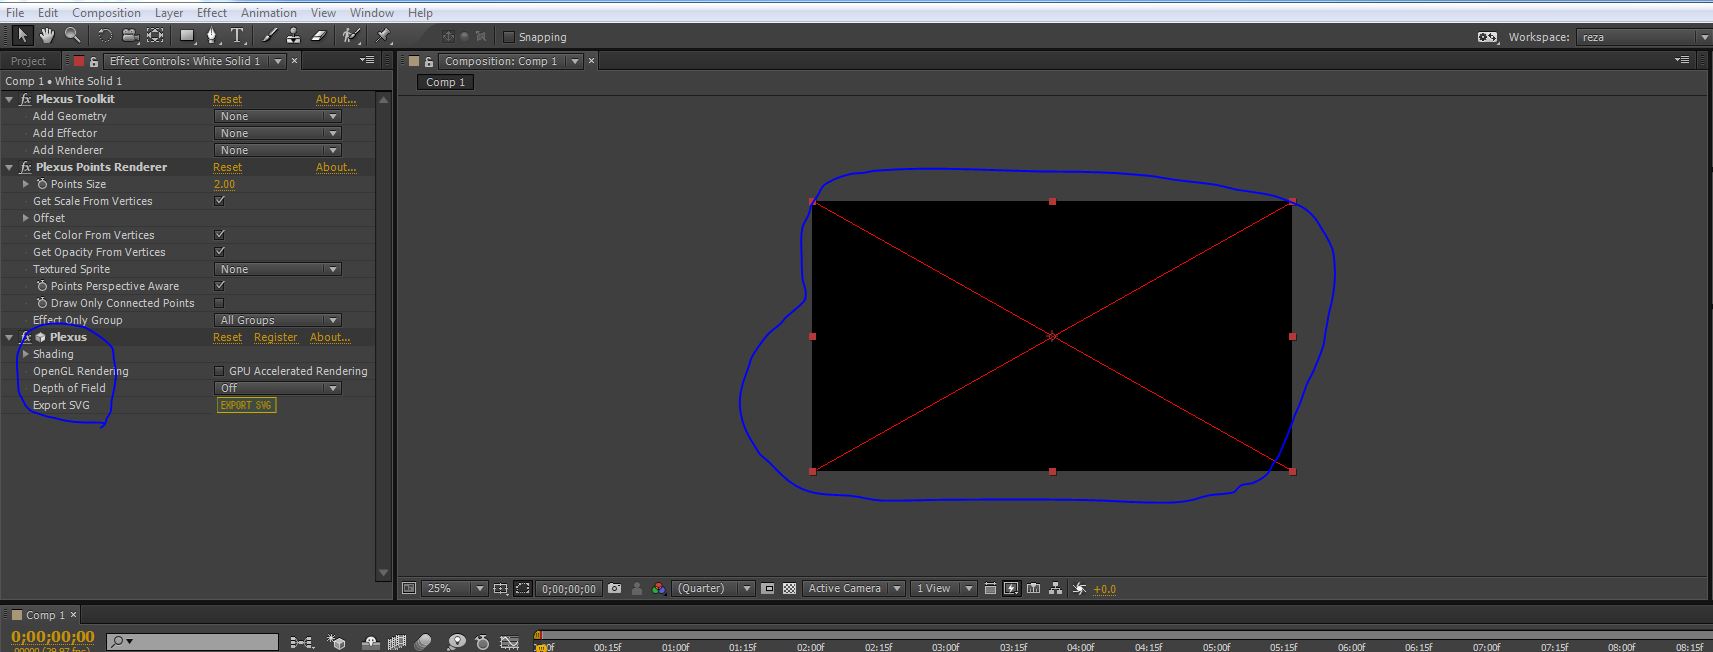The image size is (1713, 652).
Task: Select the Selection arrow tool
Action: (22, 36)
